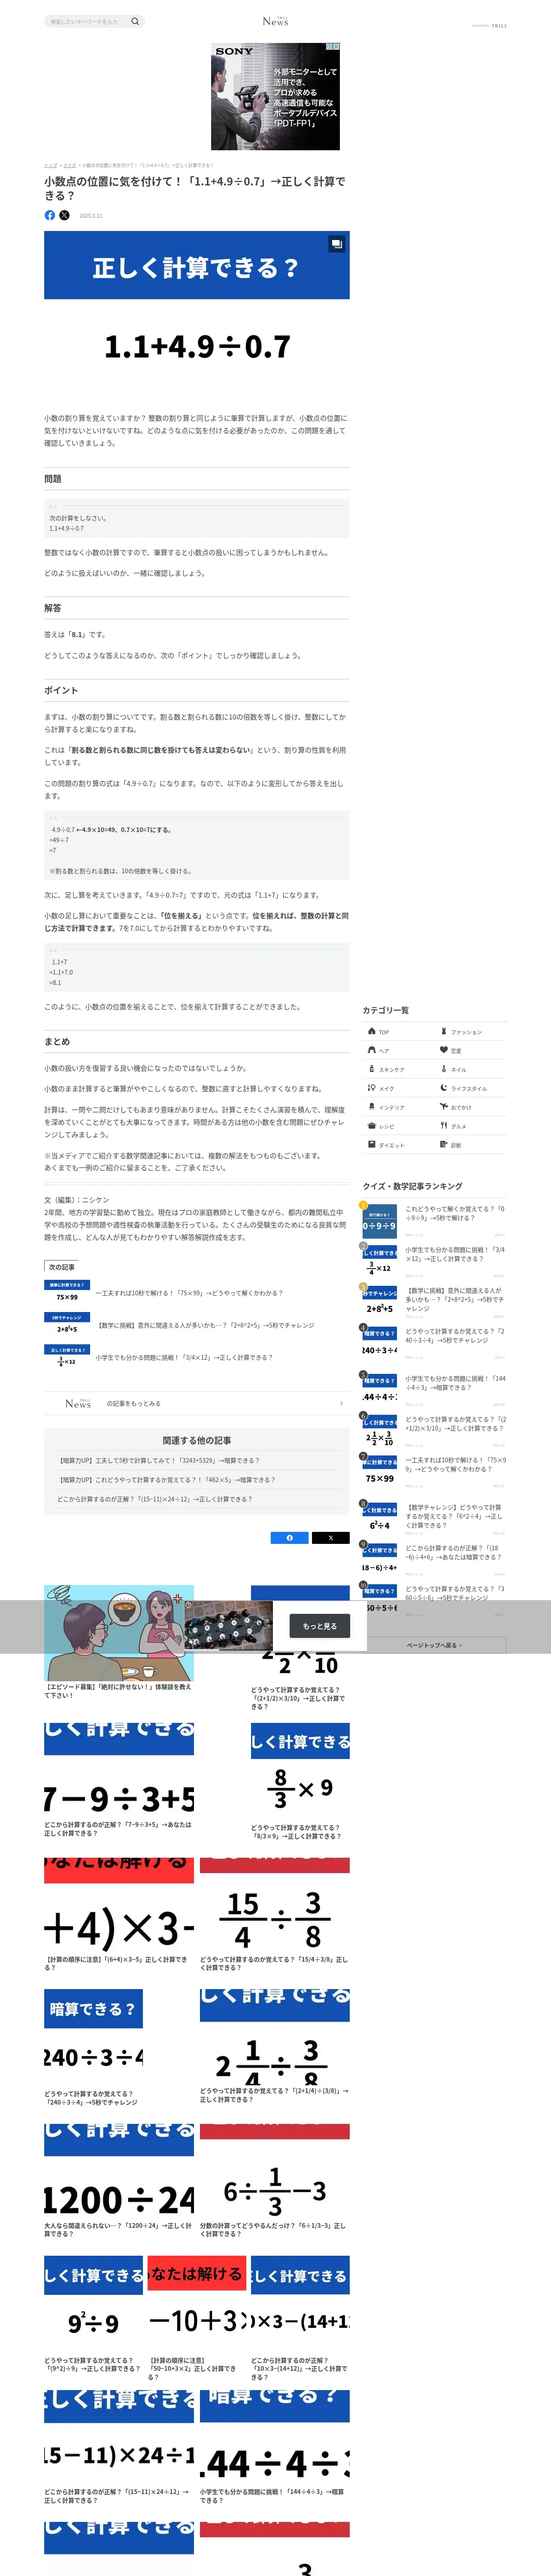The height and width of the screenshot is (2576, 551).
Task: Open recommended card 「8/3×9」
Action: click(300, 1781)
